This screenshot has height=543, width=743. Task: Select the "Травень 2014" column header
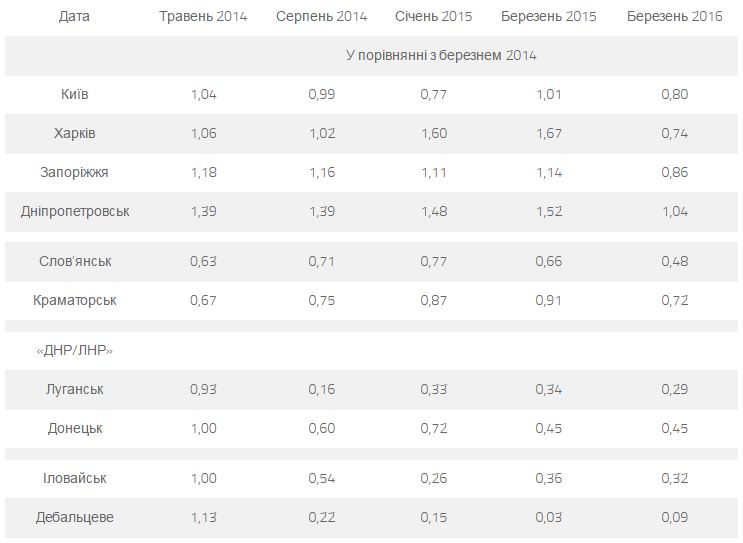(203, 16)
